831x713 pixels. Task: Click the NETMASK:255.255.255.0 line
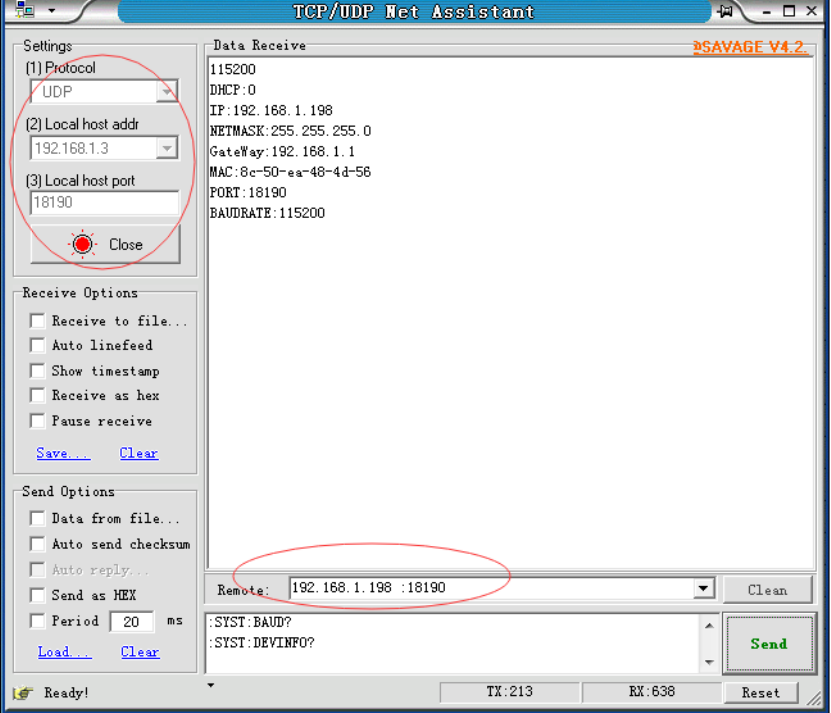(x=290, y=131)
